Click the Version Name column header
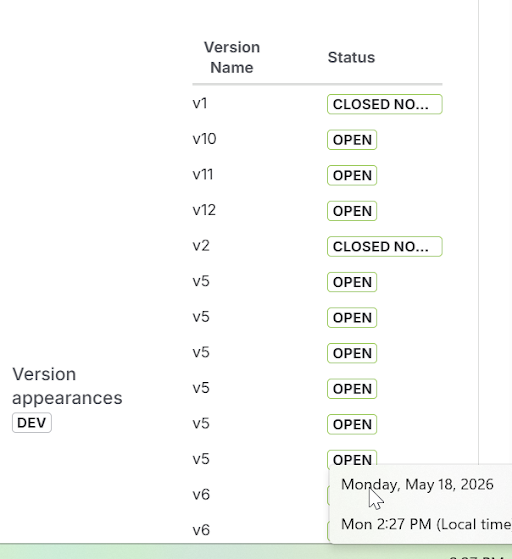512x559 pixels. pos(232,57)
